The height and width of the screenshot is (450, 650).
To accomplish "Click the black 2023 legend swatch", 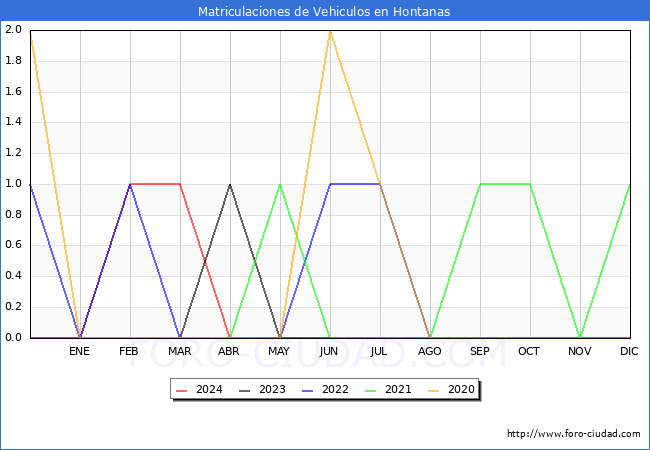I will point(245,390).
